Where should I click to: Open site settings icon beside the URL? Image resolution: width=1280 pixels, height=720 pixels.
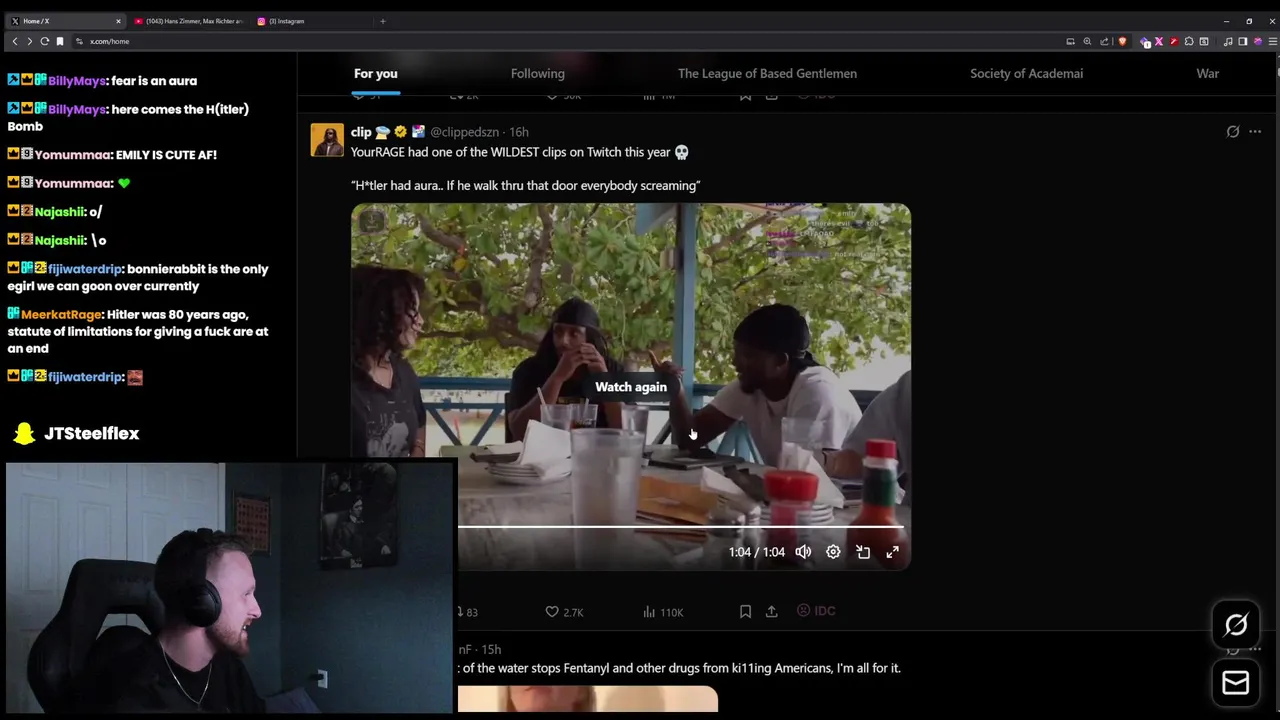pyautogui.click(x=79, y=41)
